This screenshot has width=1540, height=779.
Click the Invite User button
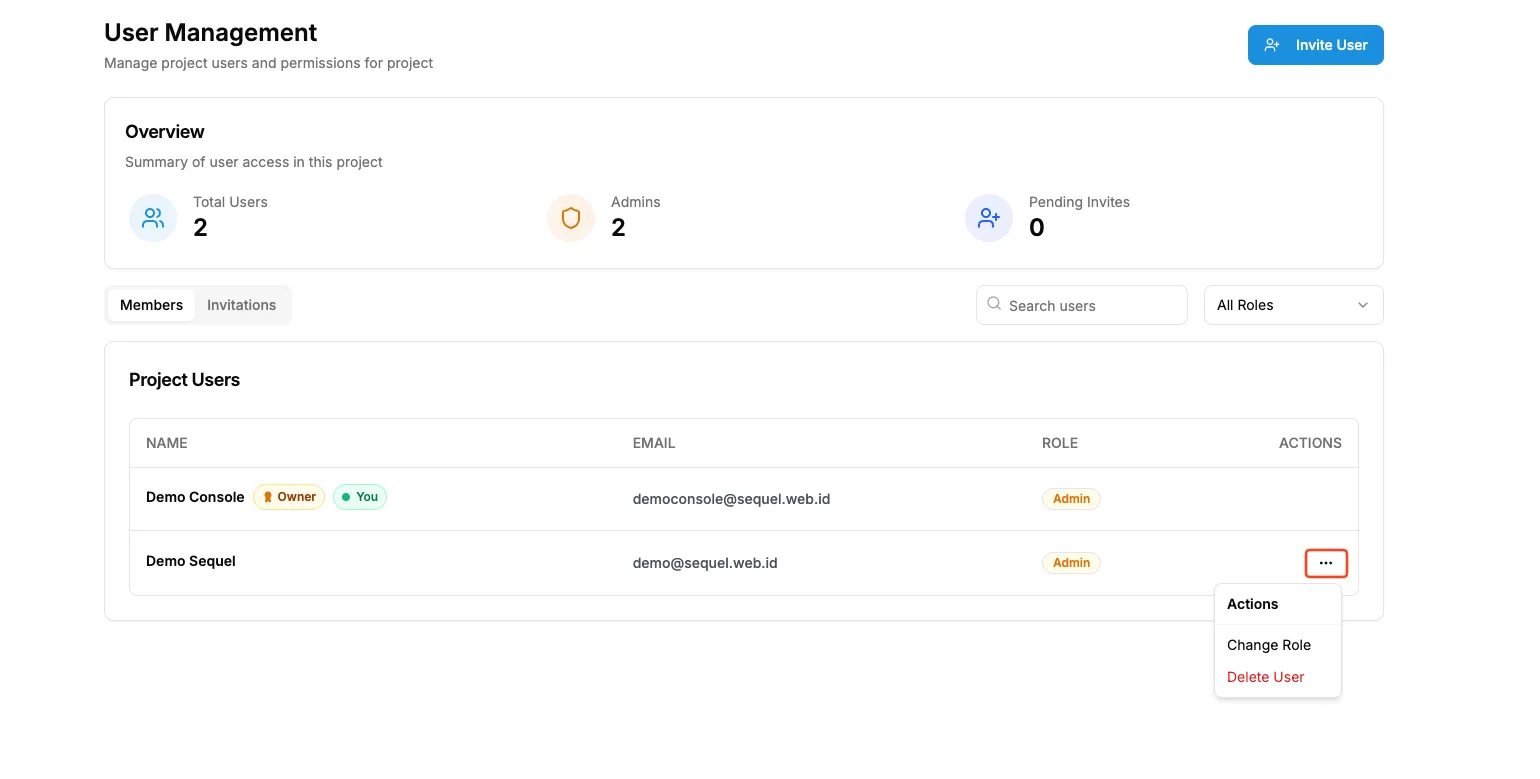1315,45
